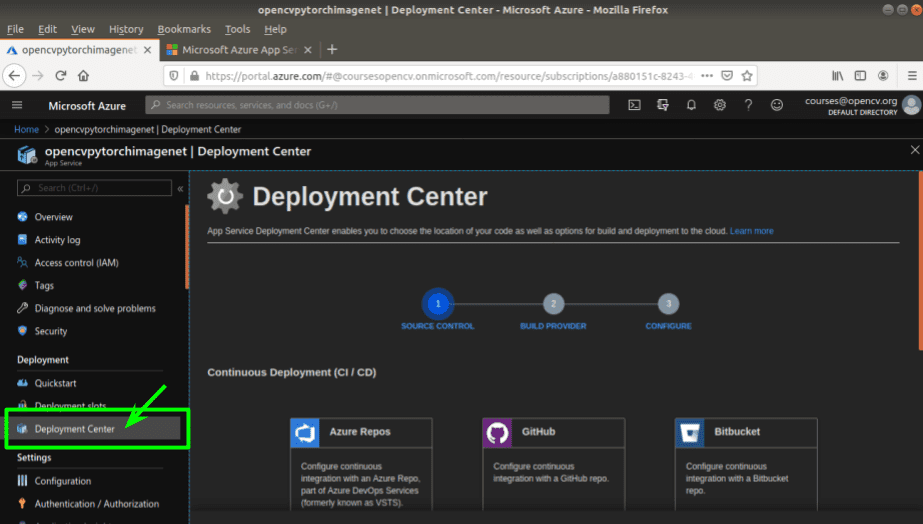Open the Tools menu
The width and height of the screenshot is (923, 524).
click(x=237, y=29)
